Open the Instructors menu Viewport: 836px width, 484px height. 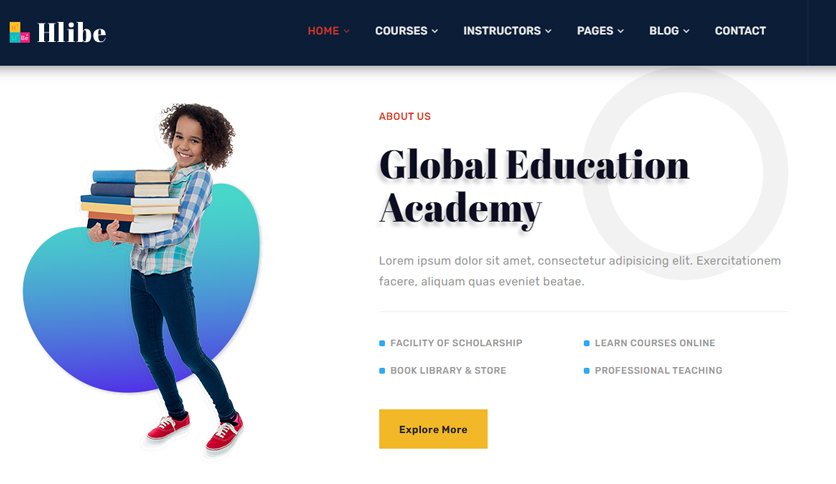[x=502, y=31]
